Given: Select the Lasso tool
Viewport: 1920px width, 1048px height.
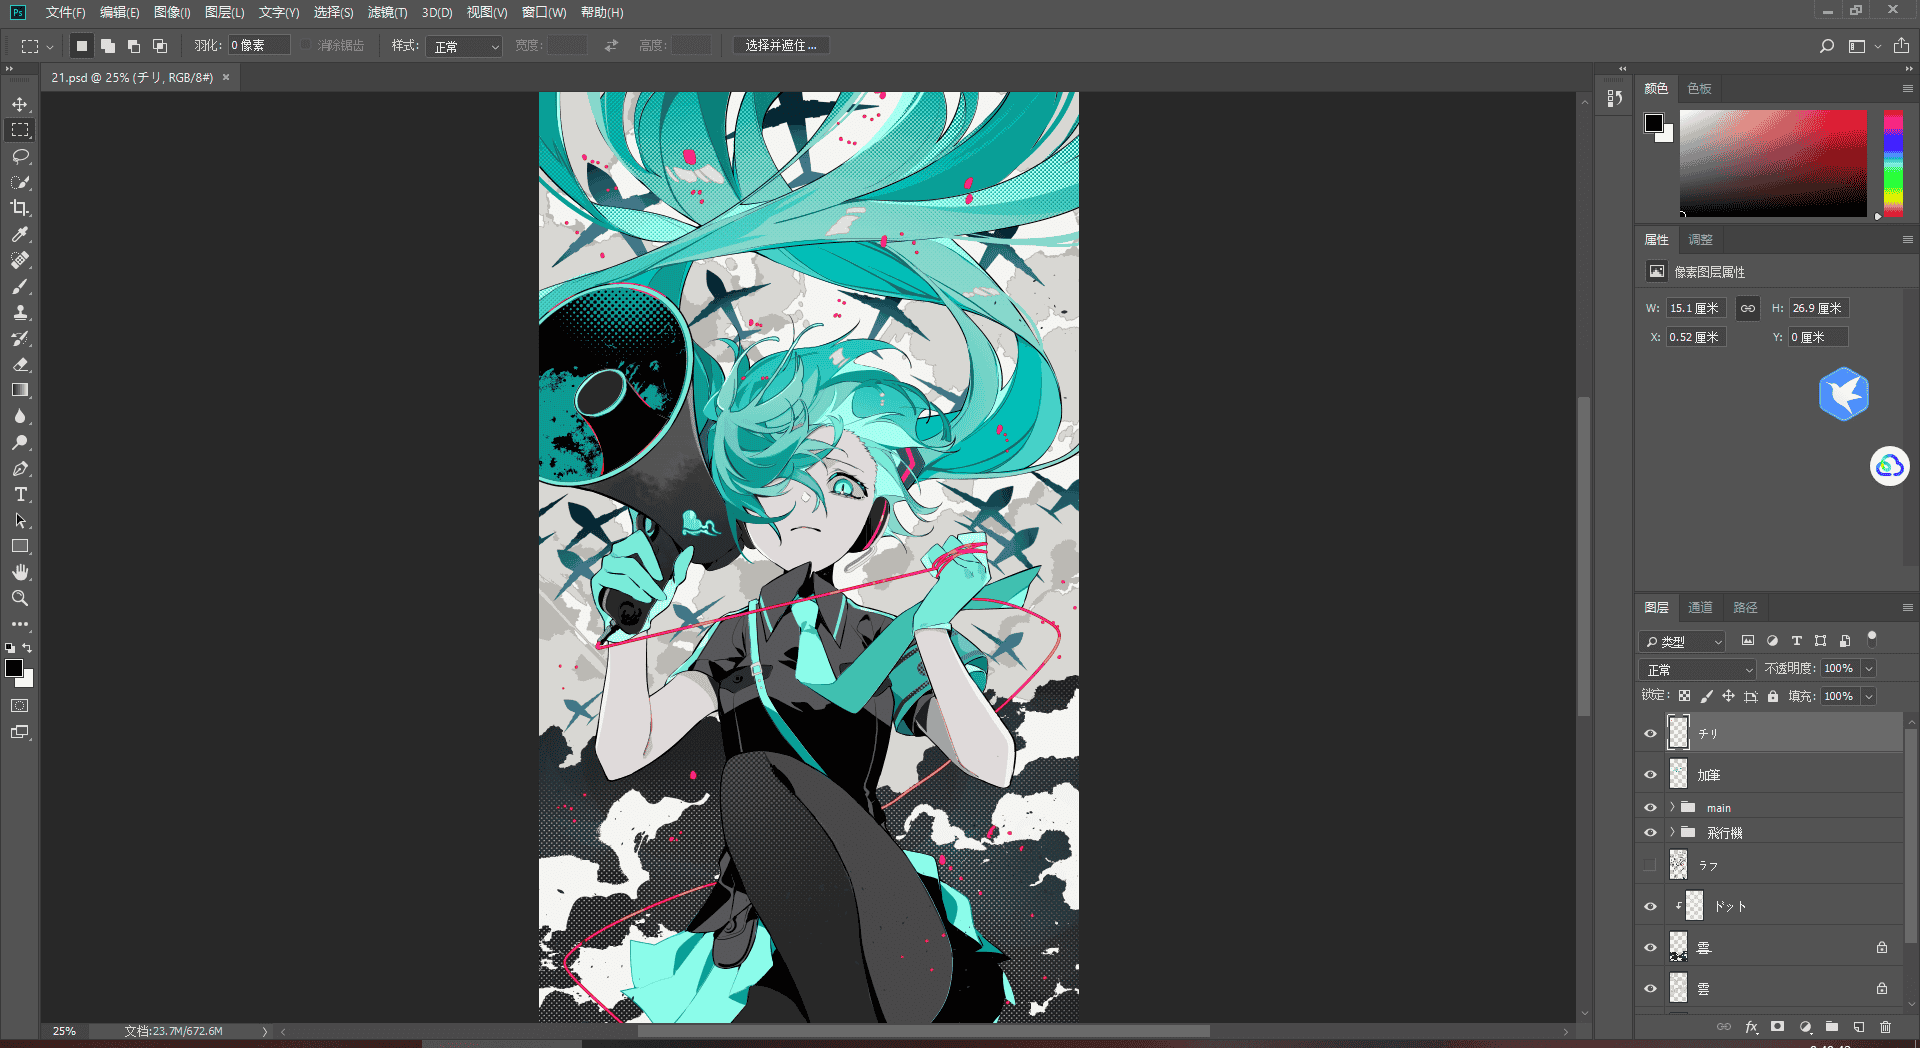Looking at the screenshot, I should point(20,156).
